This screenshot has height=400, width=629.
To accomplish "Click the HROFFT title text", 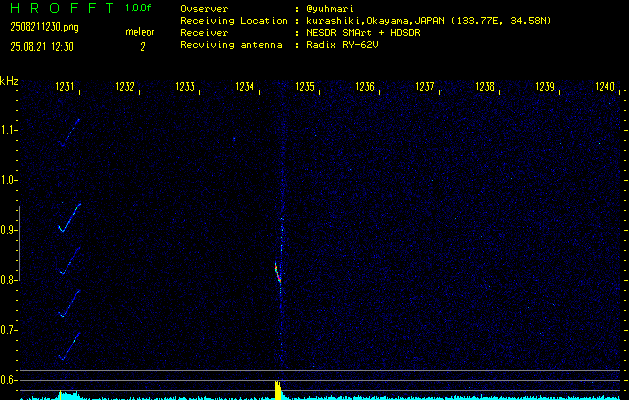I will click(62, 8).
